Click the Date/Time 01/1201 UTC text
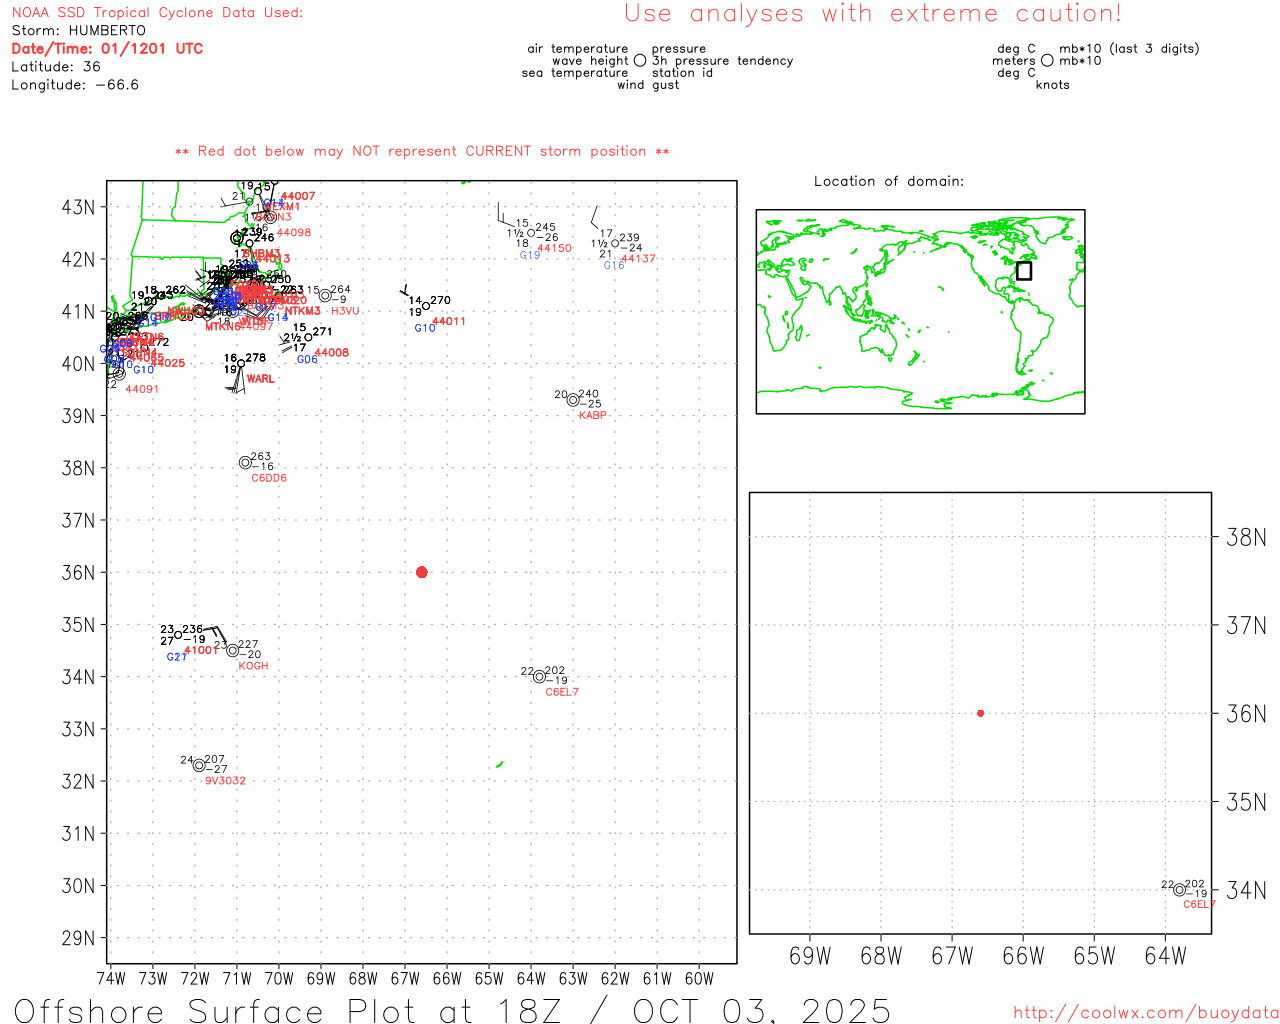1280x1024 pixels. point(107,49)
